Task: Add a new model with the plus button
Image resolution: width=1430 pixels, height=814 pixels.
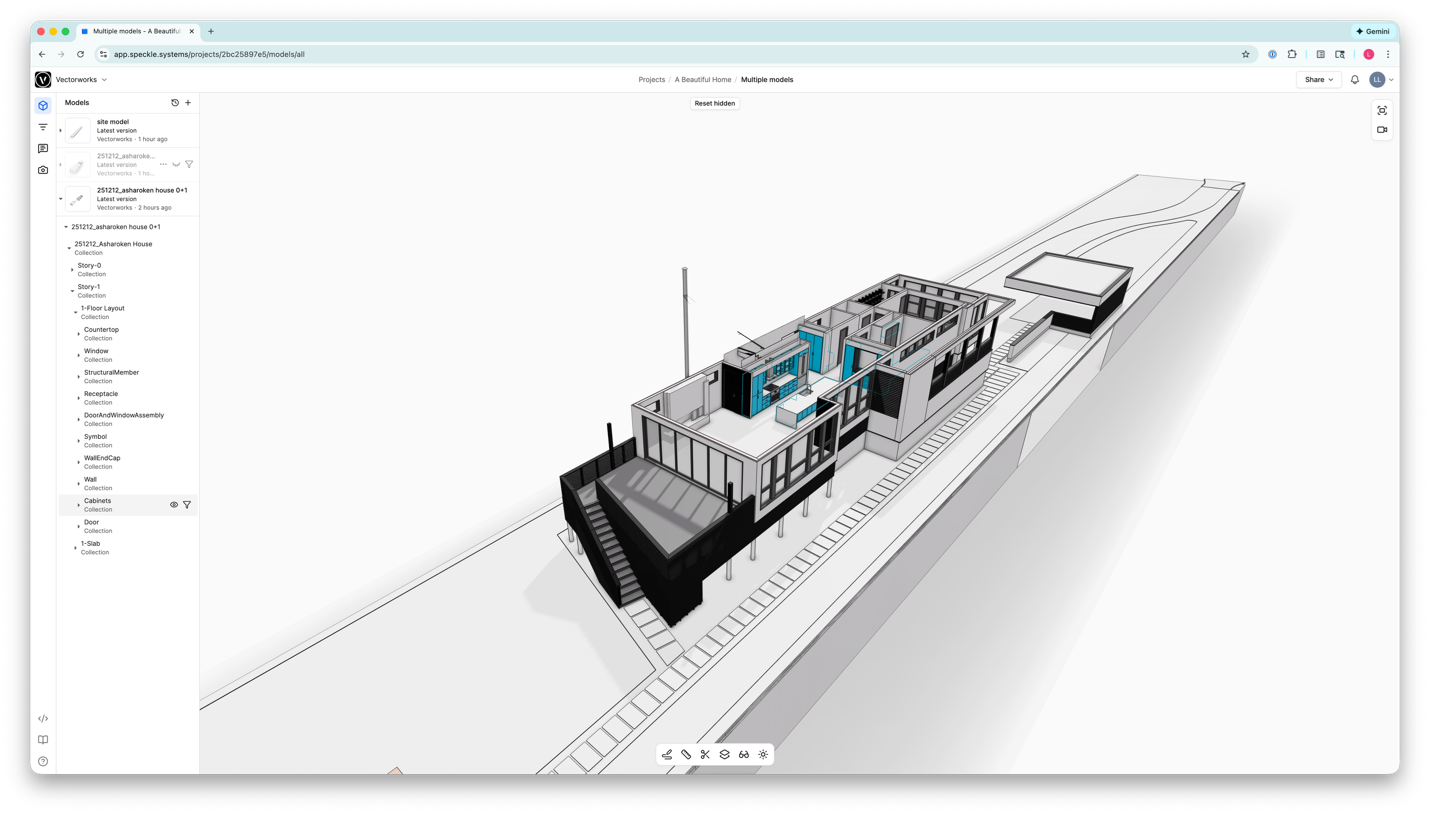Action: [x=188, y=102]
